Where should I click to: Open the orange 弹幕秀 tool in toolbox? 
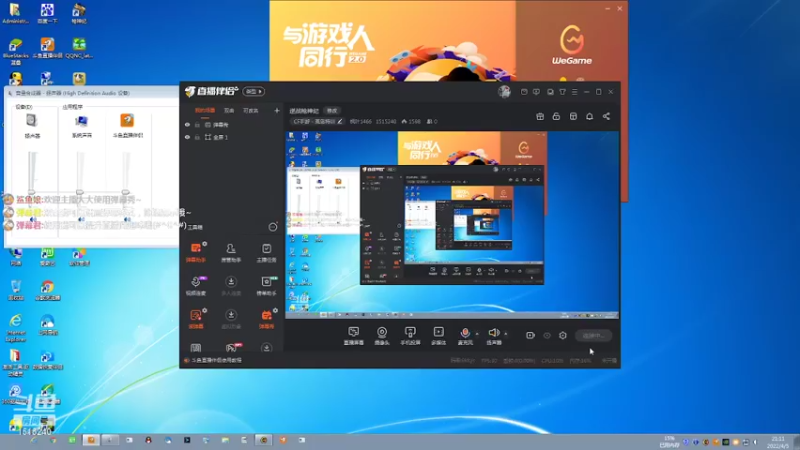tap(266, 318)
